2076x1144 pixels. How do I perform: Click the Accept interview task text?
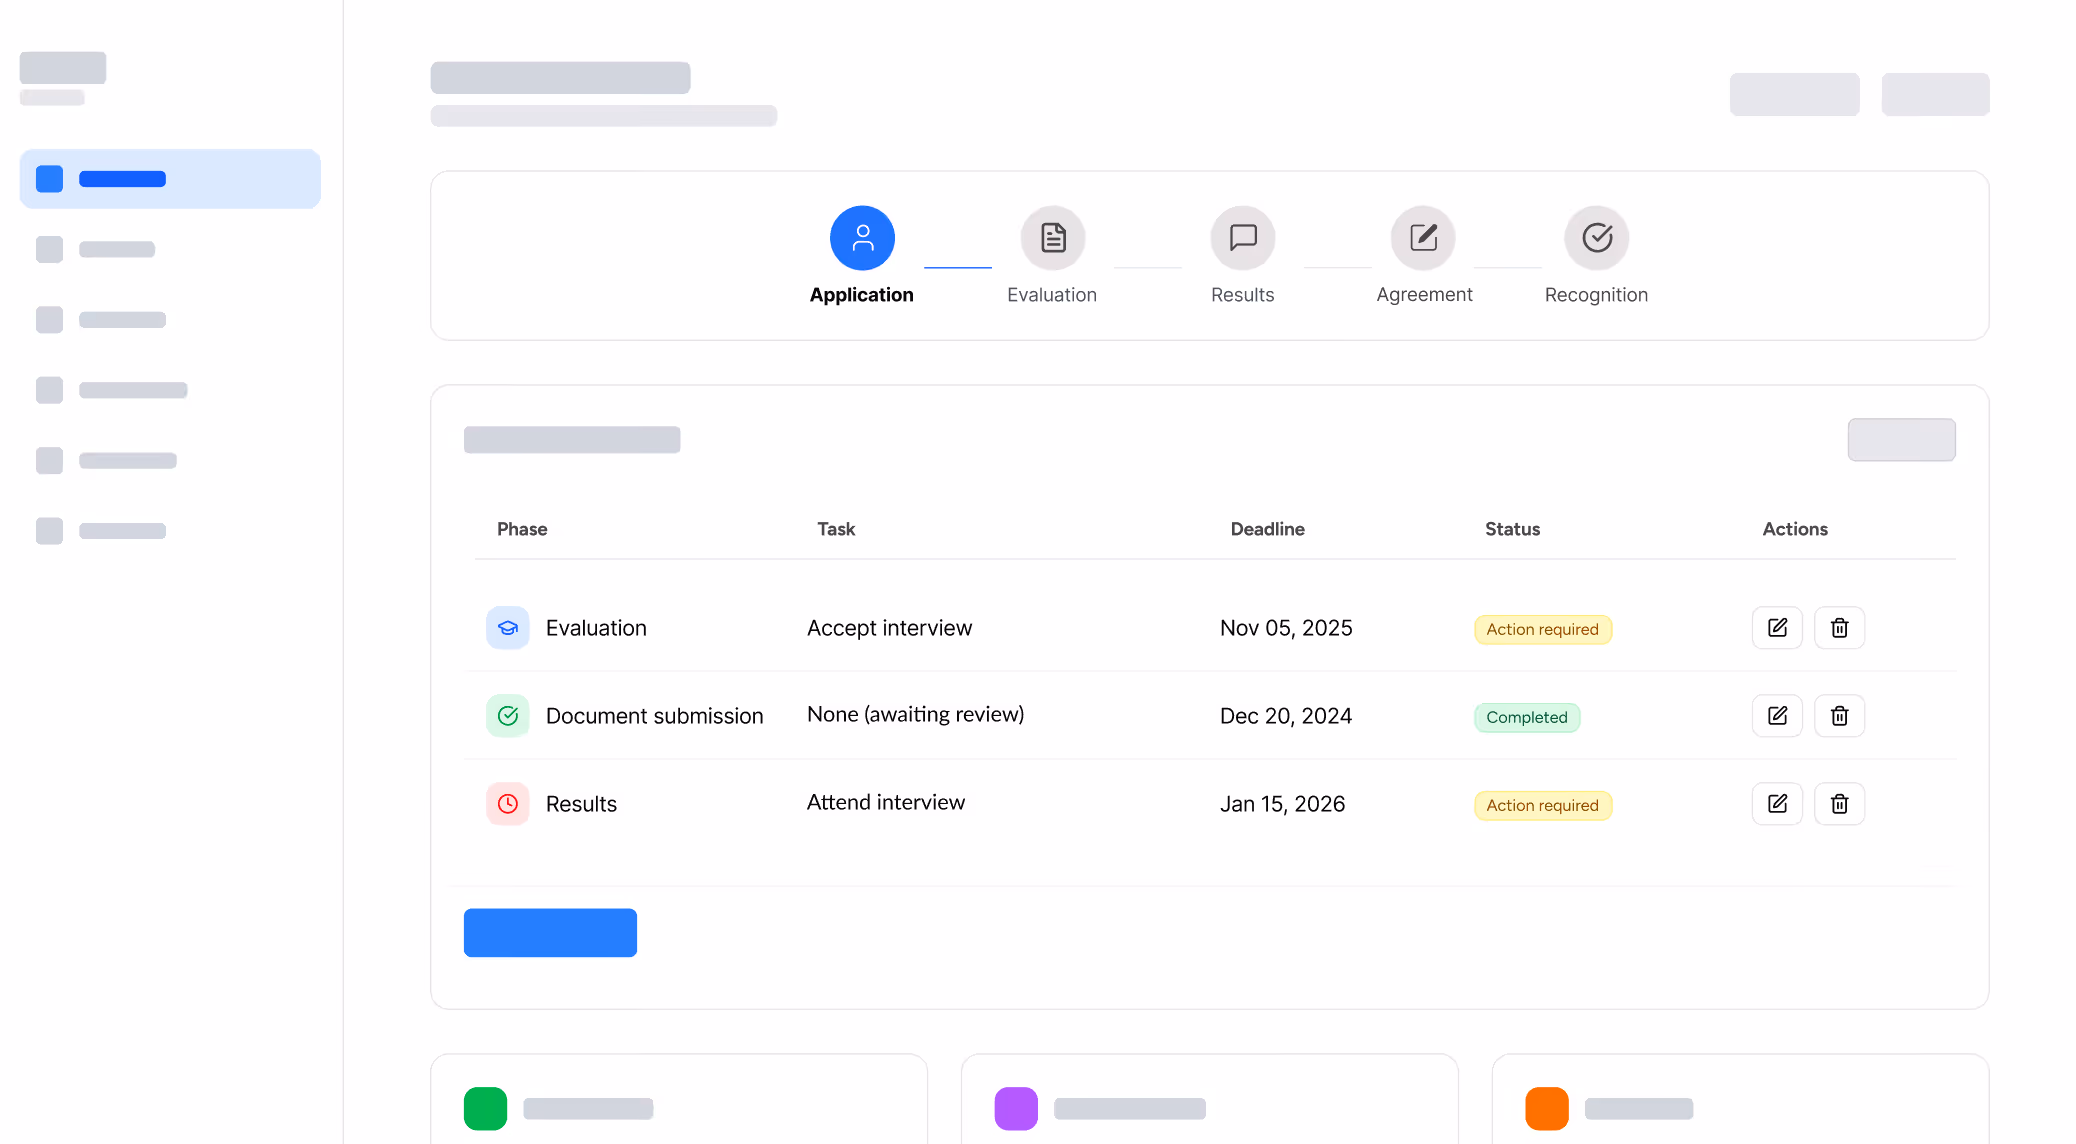[x=889, y=628]
